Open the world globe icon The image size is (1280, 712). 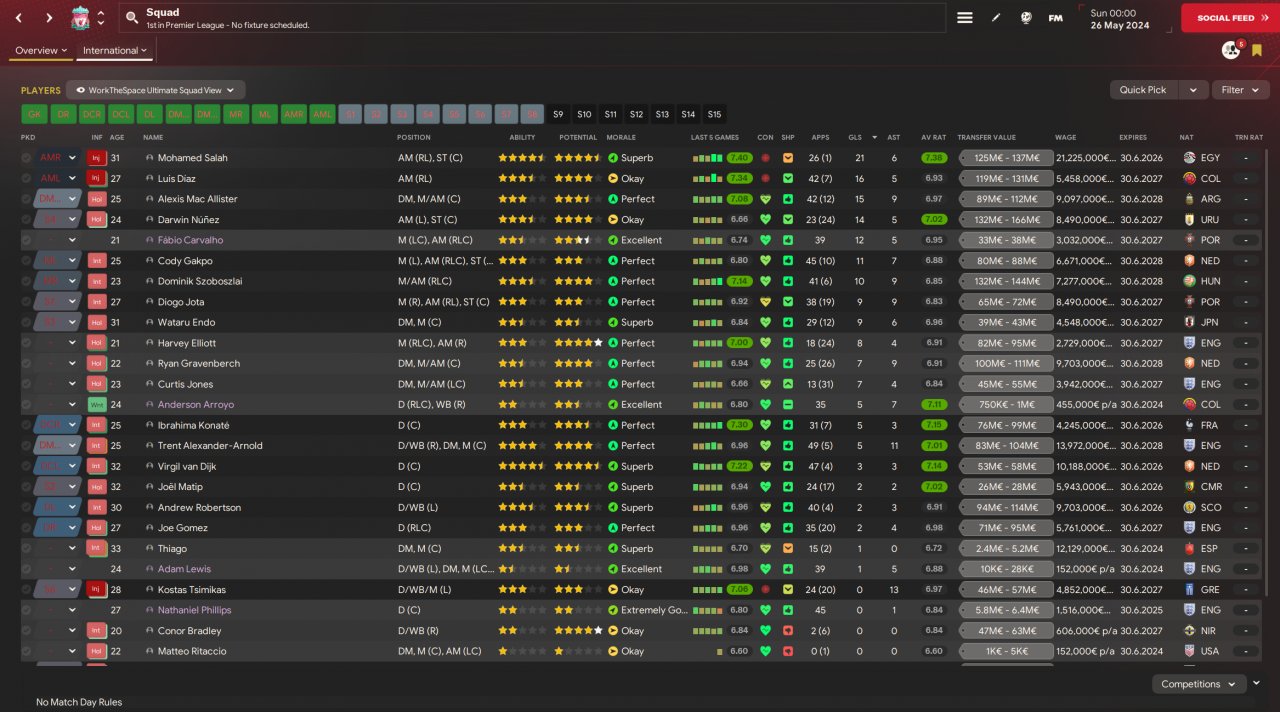[1026, 18]
